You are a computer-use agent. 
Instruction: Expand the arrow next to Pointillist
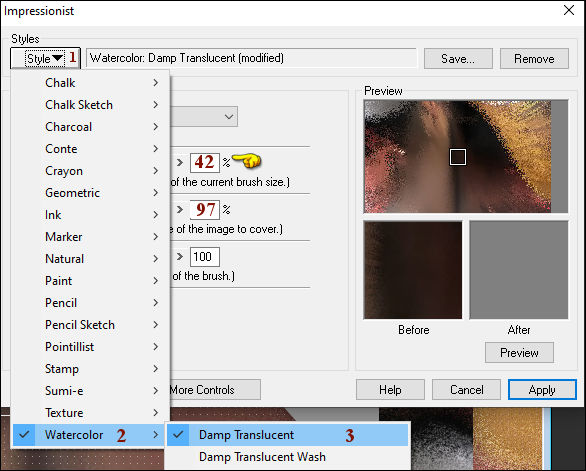[x=156, y=347]
